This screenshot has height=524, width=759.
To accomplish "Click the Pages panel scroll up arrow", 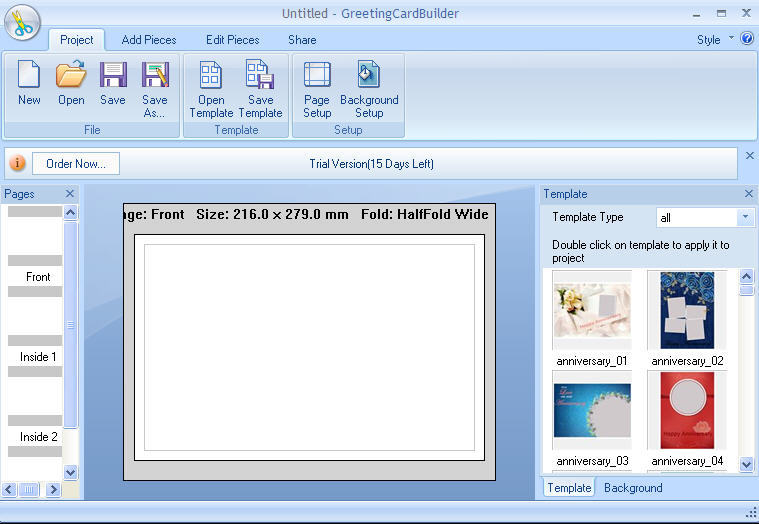I will pyautogui.click(x=71, y=212).
